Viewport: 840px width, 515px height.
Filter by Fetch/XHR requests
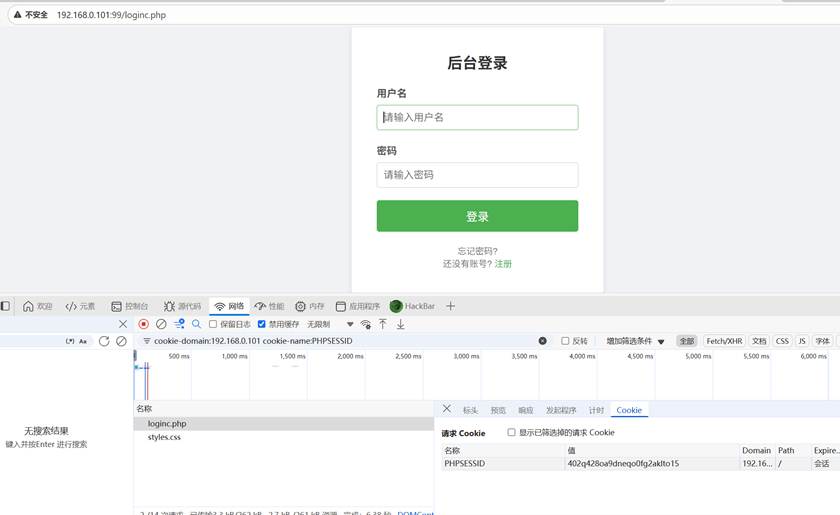pos(724,341)
